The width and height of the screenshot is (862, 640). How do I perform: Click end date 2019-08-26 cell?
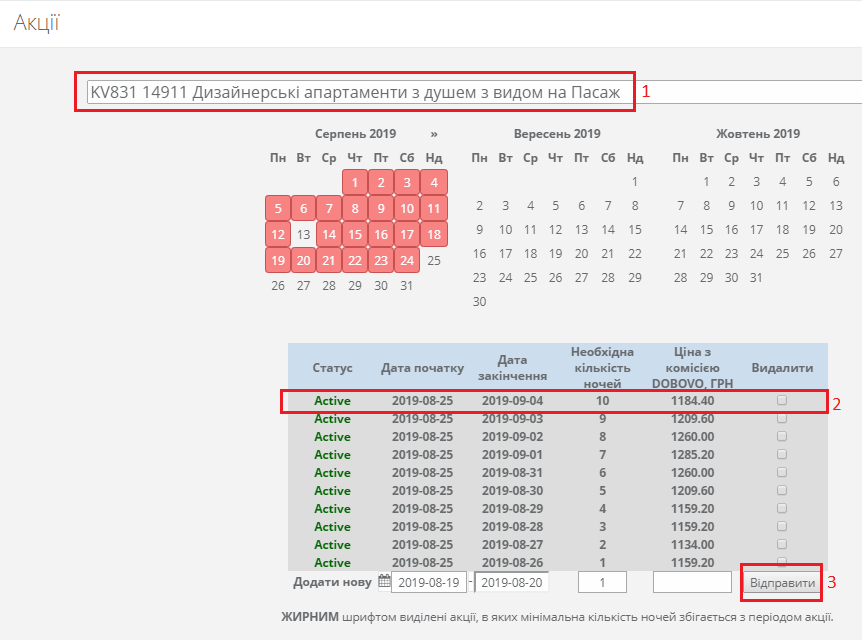pyautogui.click(x=512, y=562)
